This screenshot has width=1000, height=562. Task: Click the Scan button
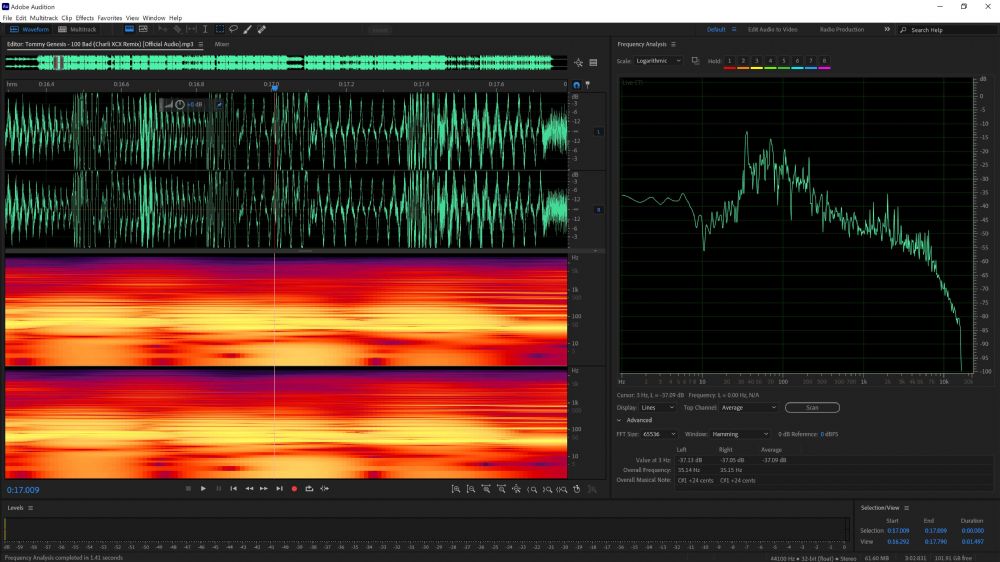[811, 407]
